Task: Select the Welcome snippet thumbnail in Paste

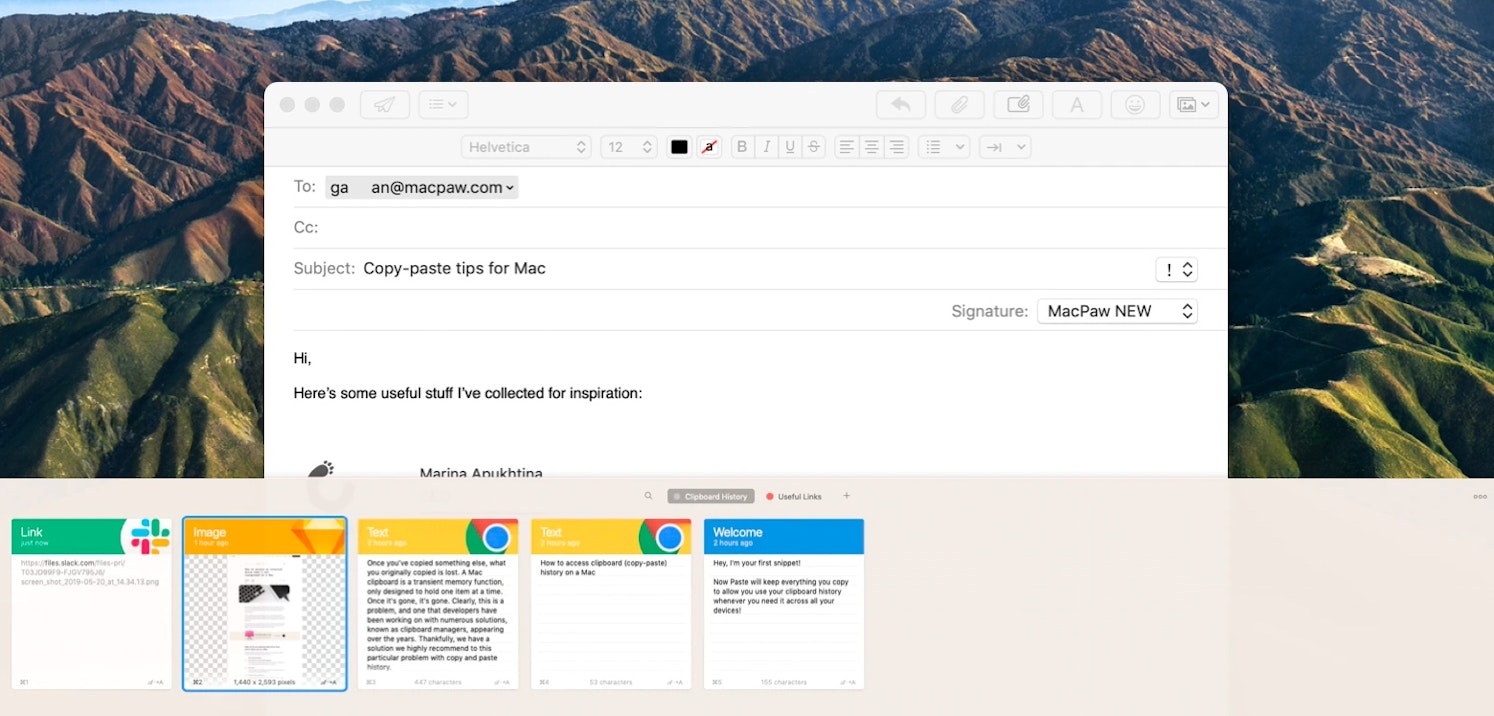Action: coord(784,603)
